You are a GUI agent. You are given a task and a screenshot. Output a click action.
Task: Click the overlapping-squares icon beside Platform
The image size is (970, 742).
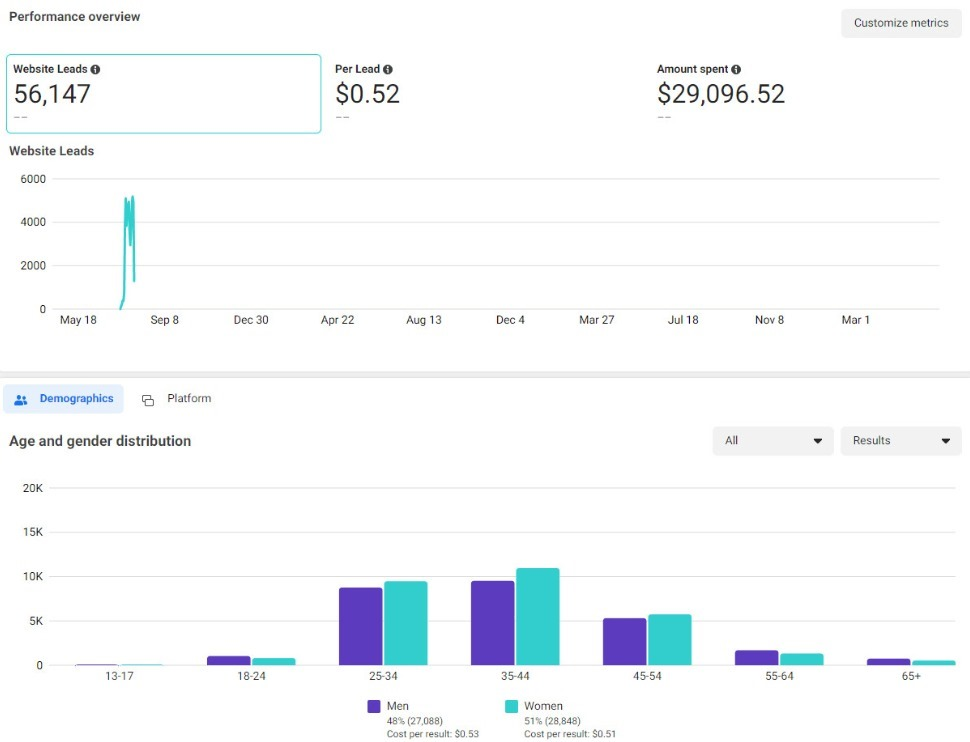[148, 398]
